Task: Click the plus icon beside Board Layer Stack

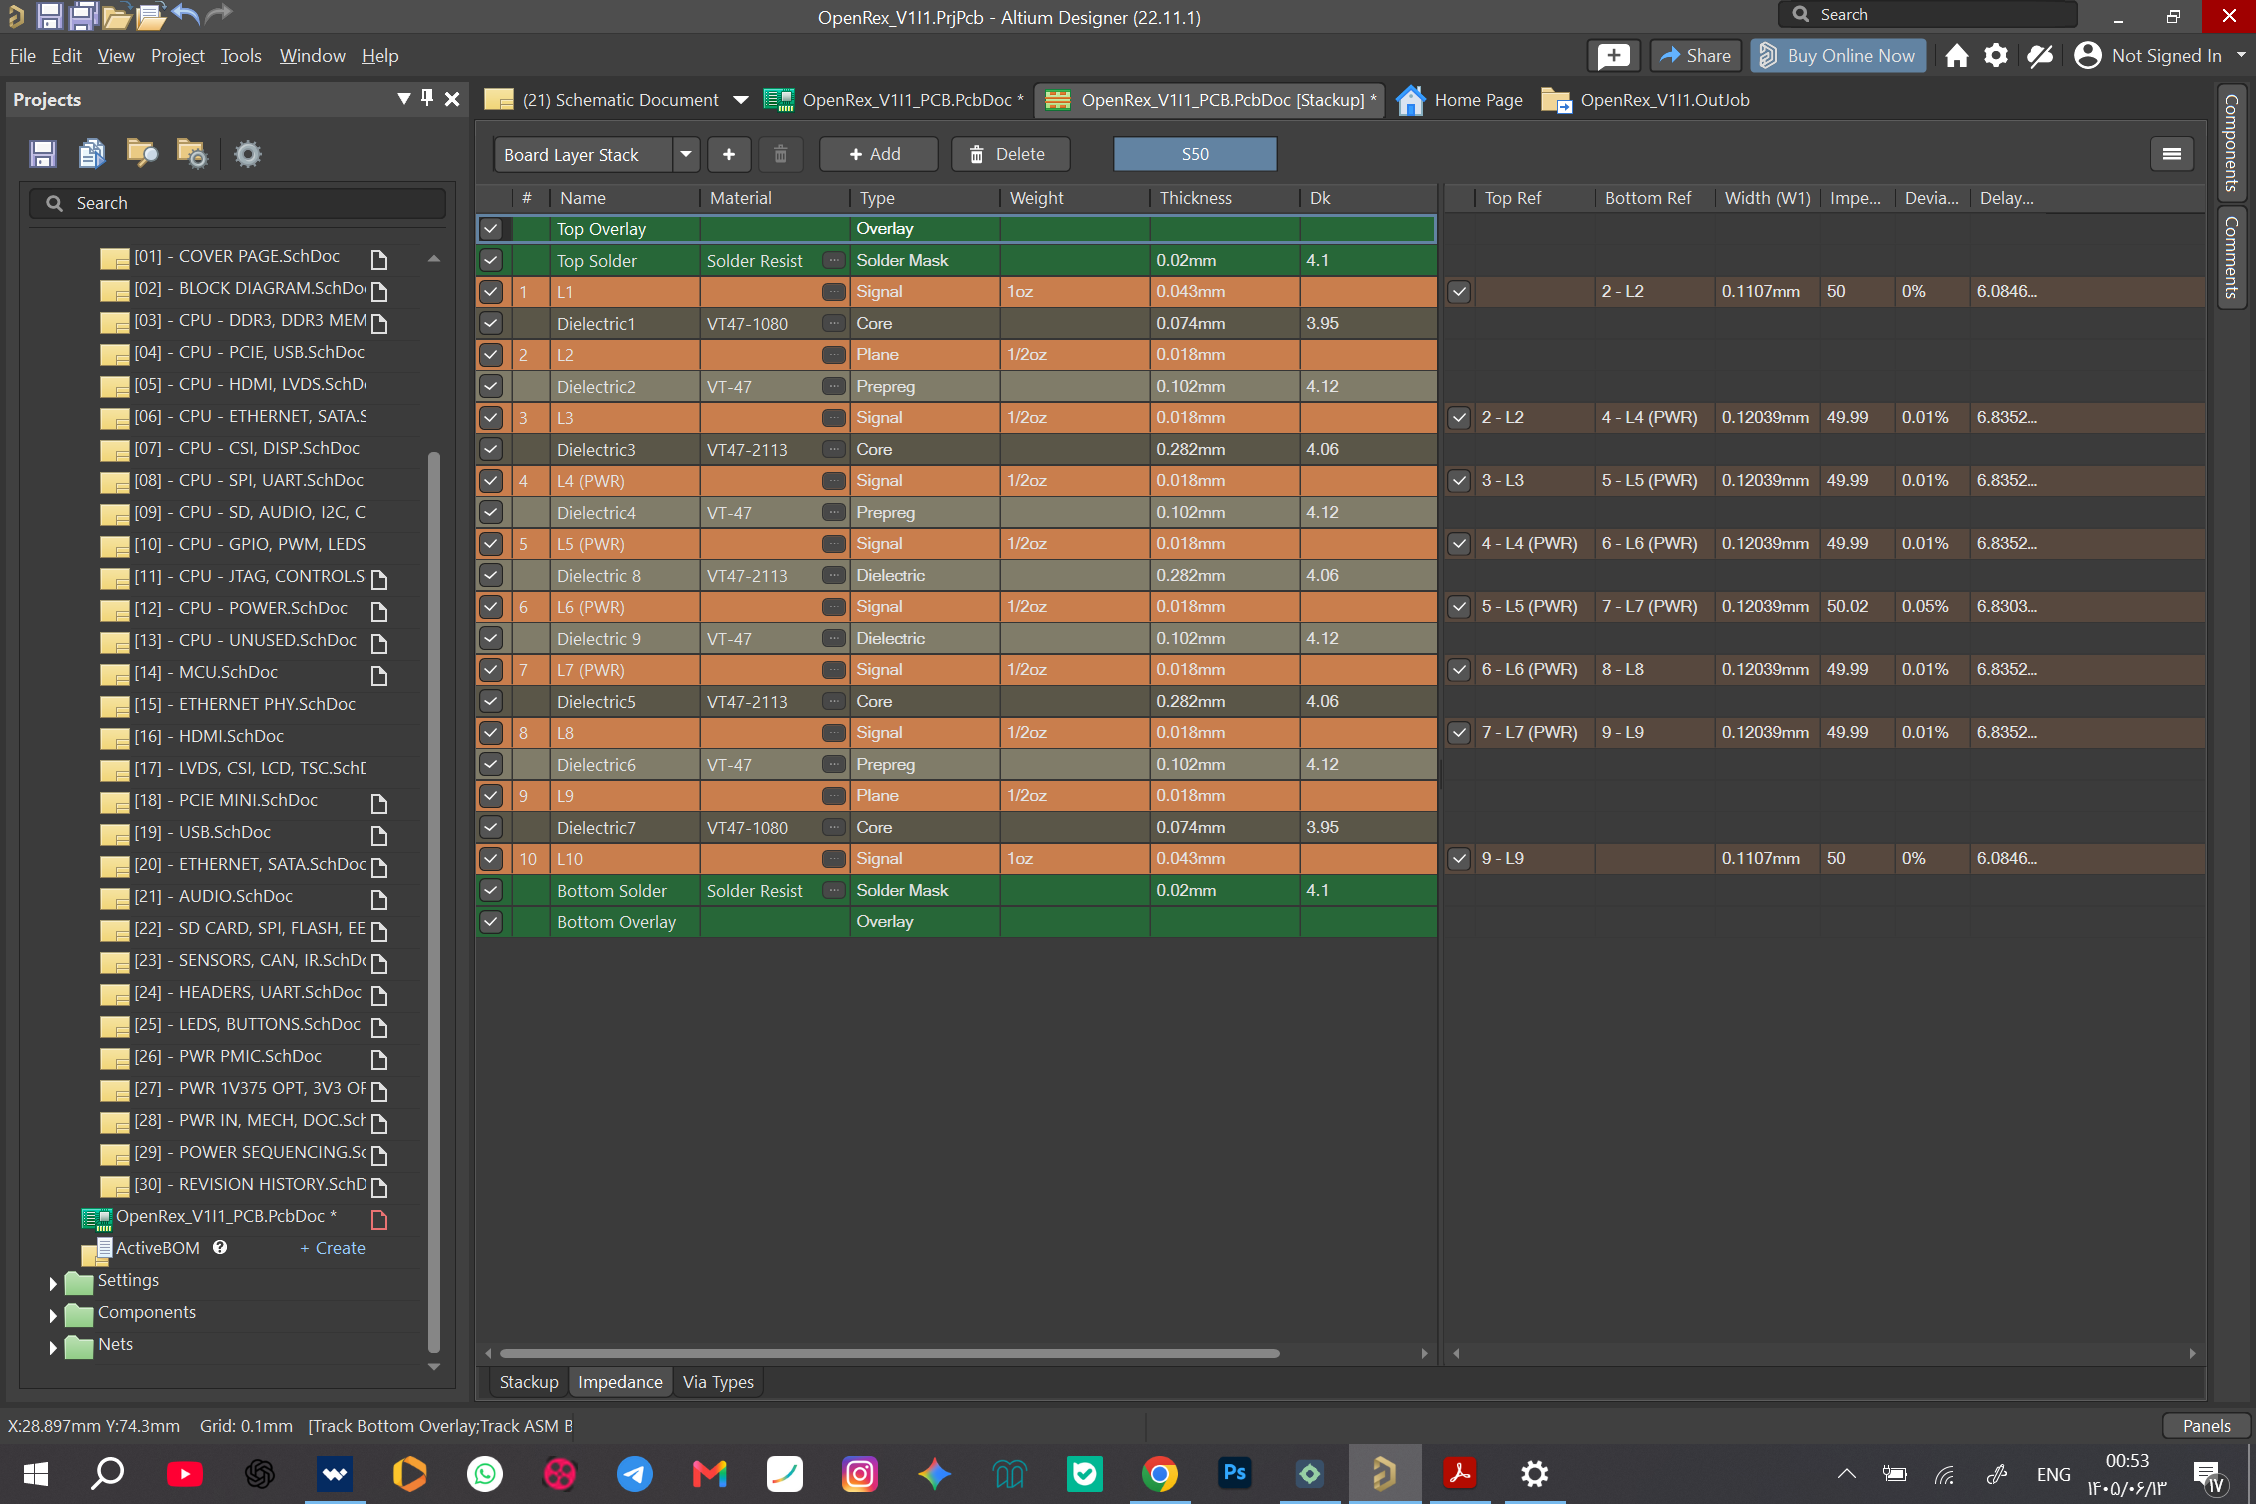Action: 729,154
